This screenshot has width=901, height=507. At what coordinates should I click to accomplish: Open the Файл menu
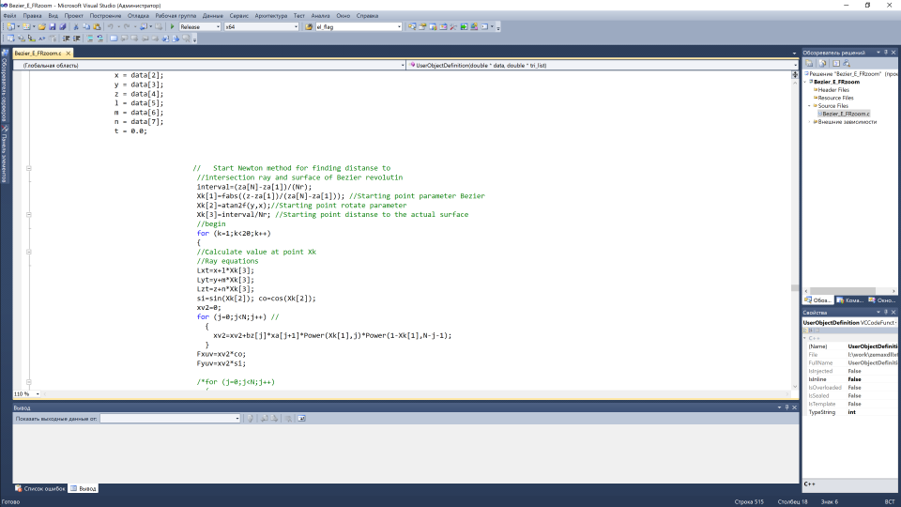(x=10, y=16)
